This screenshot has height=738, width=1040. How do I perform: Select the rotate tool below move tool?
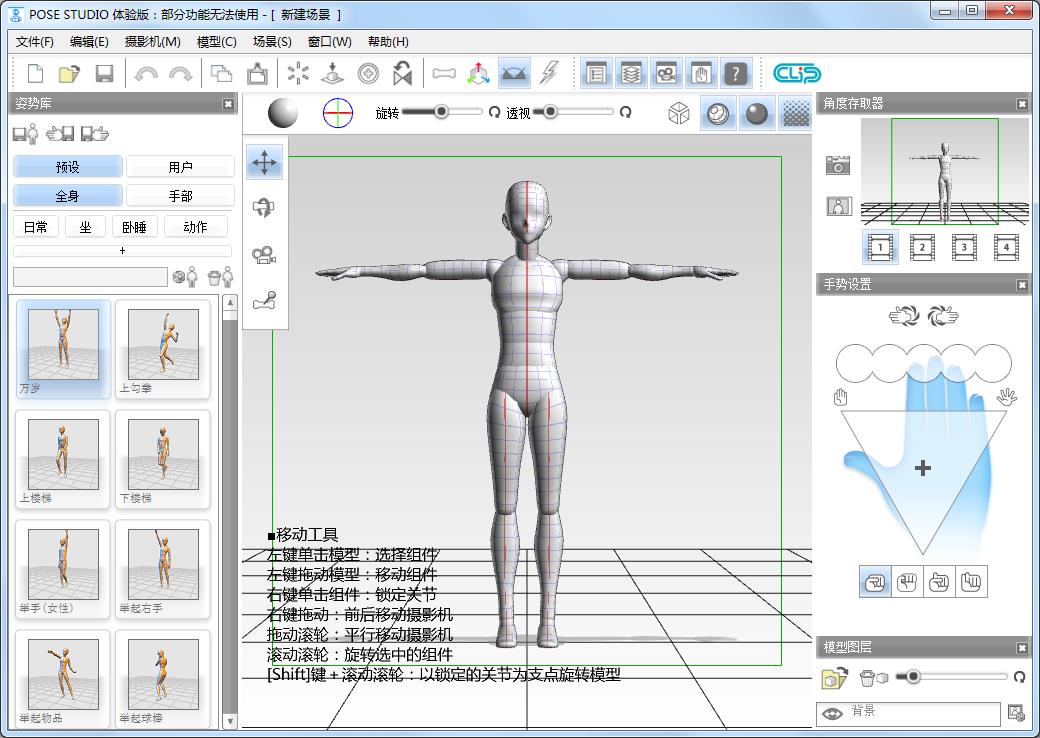pos(264,207)
